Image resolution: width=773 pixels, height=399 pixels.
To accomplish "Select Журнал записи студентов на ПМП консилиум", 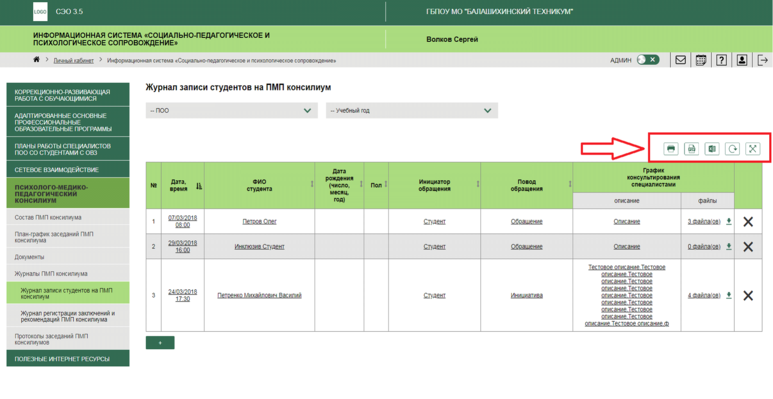I will click(x=68, y=293).
